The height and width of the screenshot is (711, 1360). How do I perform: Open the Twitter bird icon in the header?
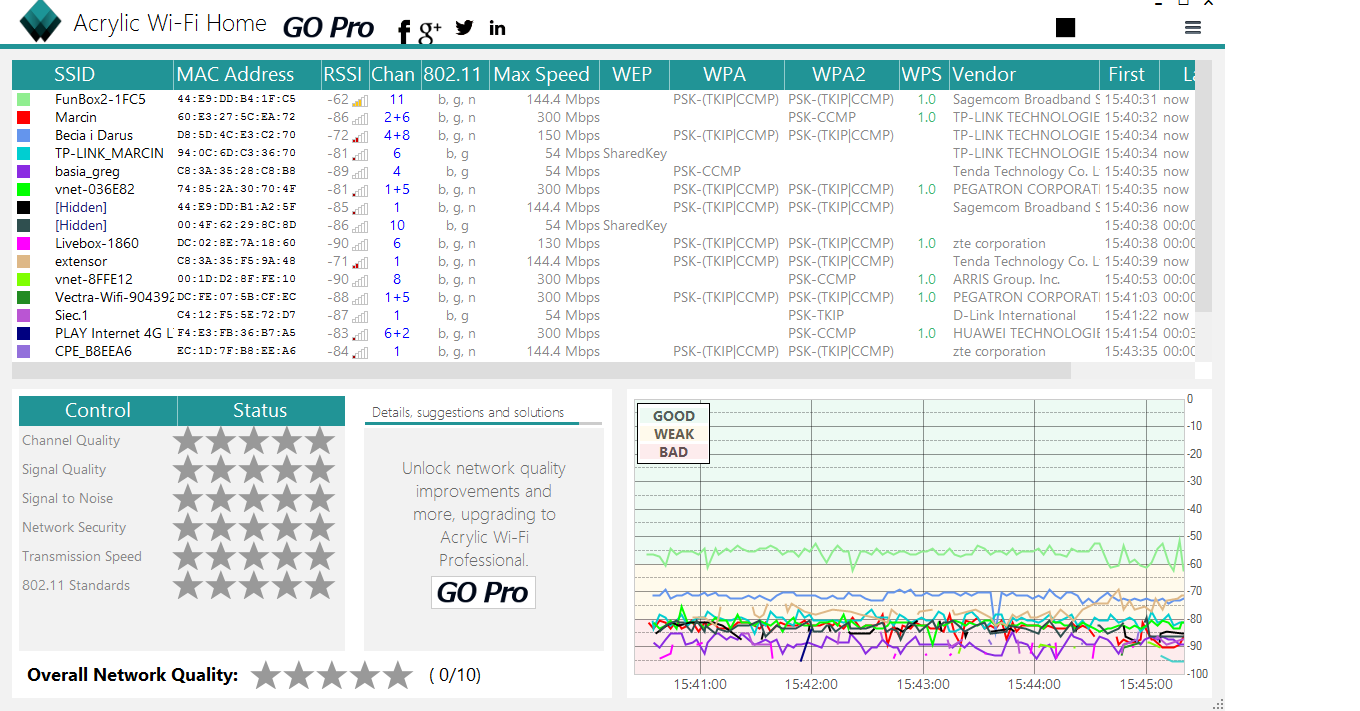point(464,28)
